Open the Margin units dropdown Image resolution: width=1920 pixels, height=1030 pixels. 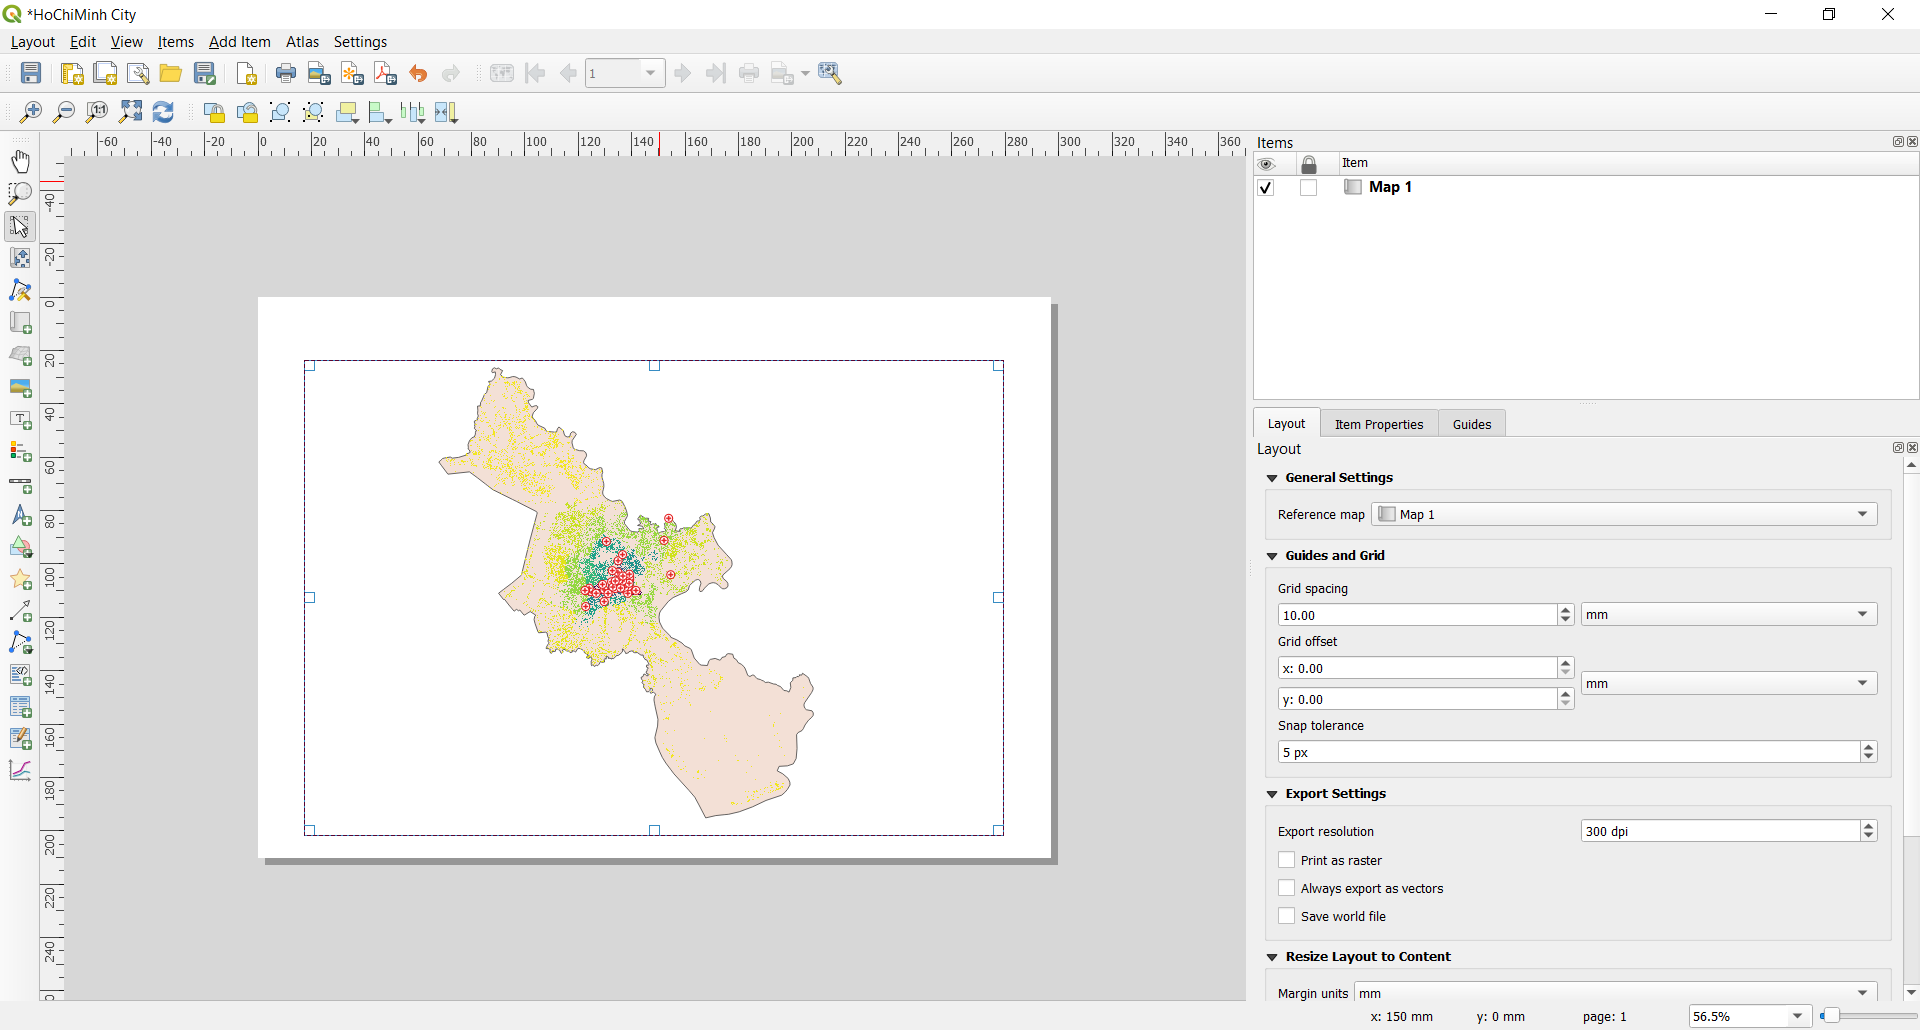1616,993
